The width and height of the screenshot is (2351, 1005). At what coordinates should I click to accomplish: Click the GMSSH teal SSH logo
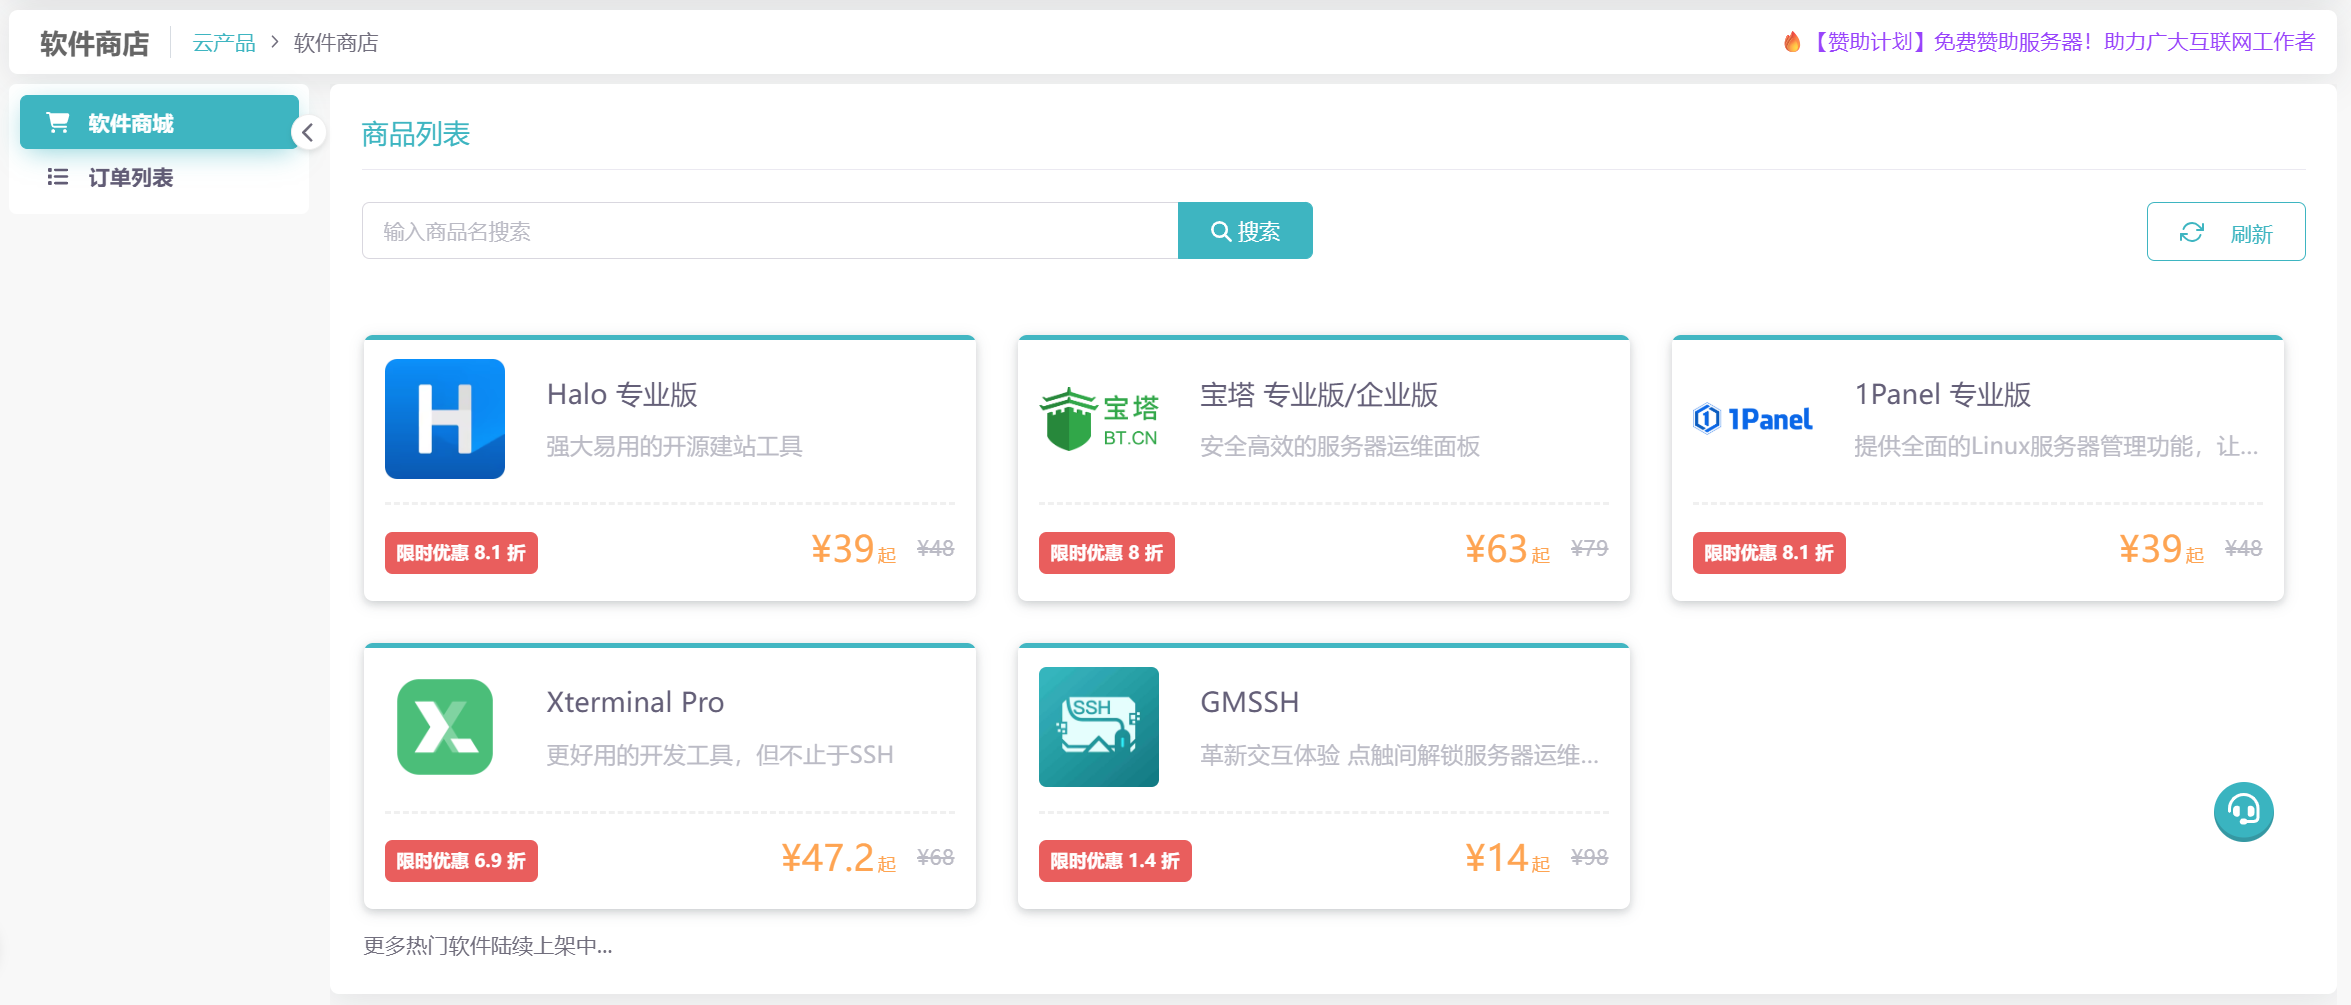[x=1098, y=727]
